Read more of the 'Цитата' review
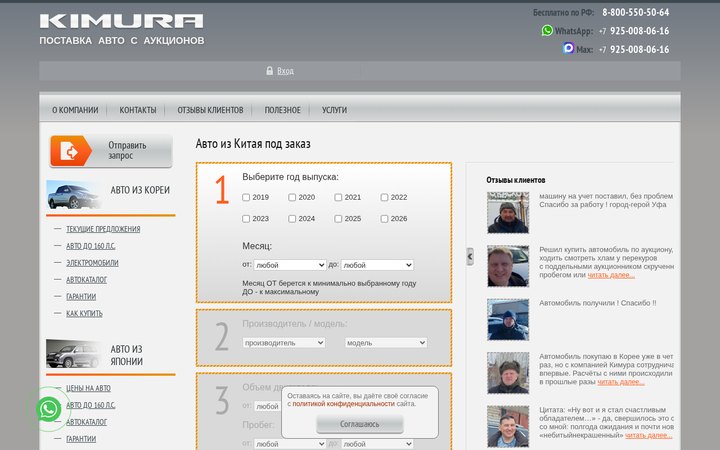This screenshot has width=720, height=450. pos(649,435)
